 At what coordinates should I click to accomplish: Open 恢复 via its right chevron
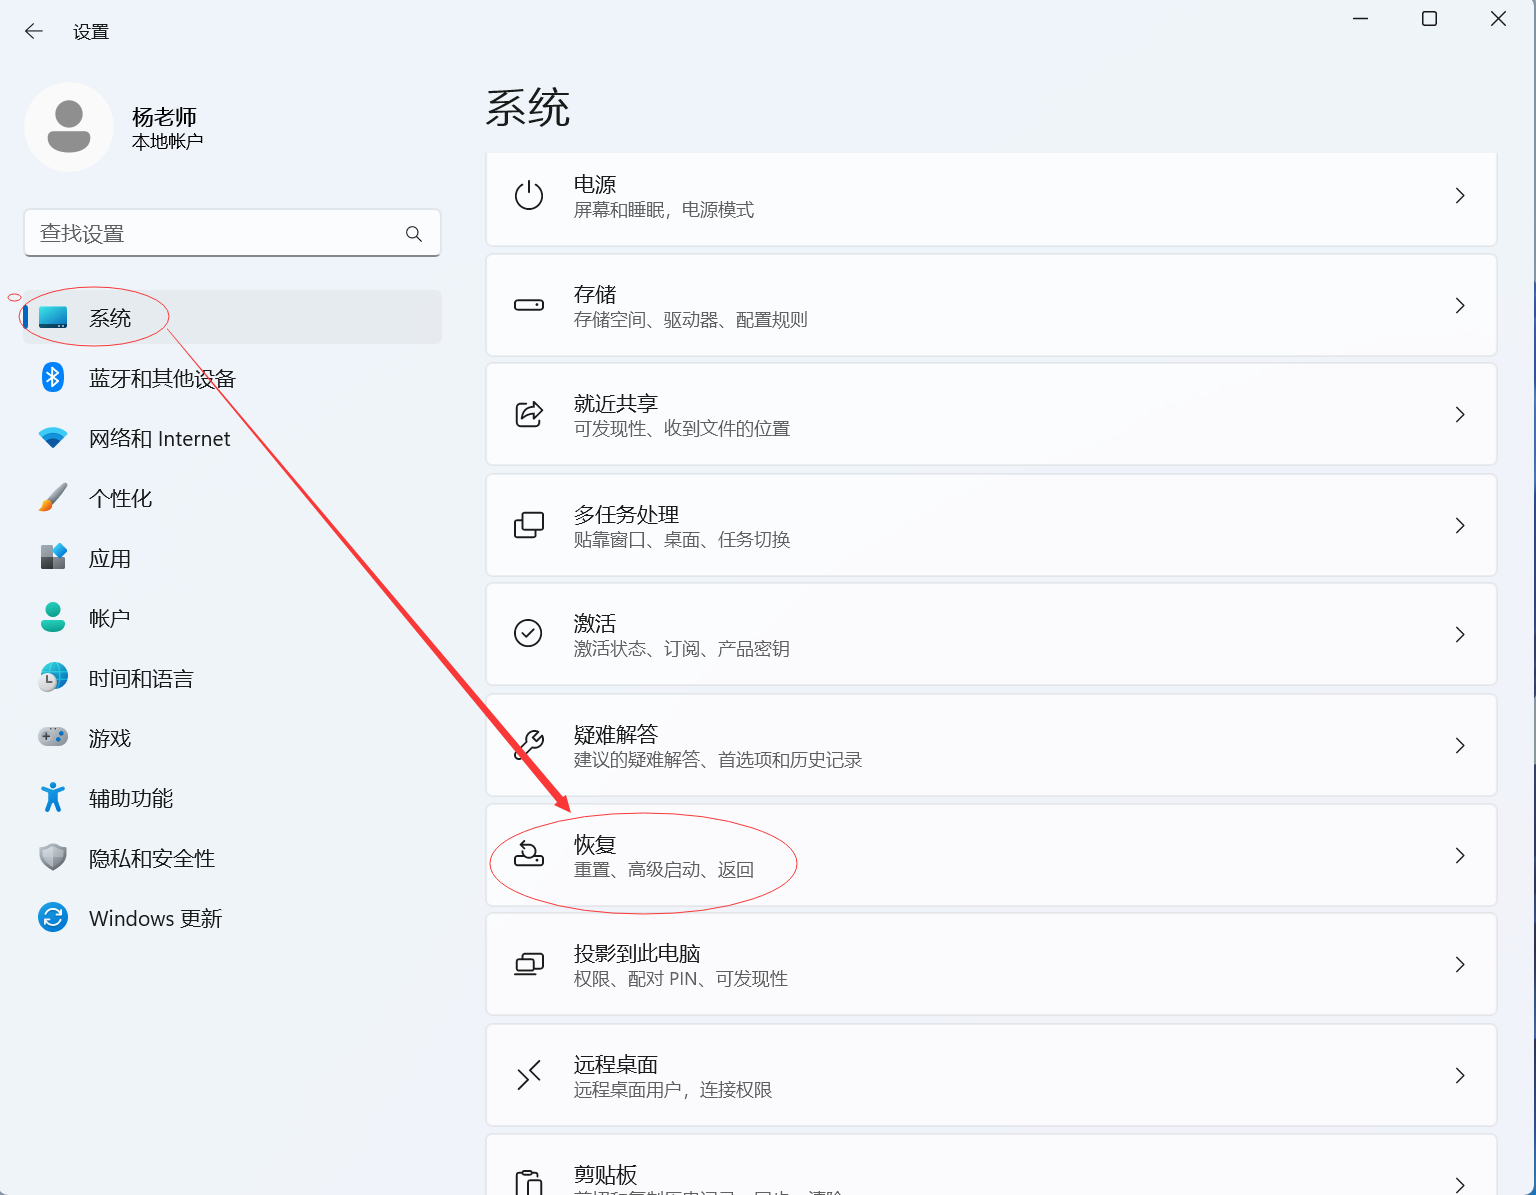[1460, 855]
